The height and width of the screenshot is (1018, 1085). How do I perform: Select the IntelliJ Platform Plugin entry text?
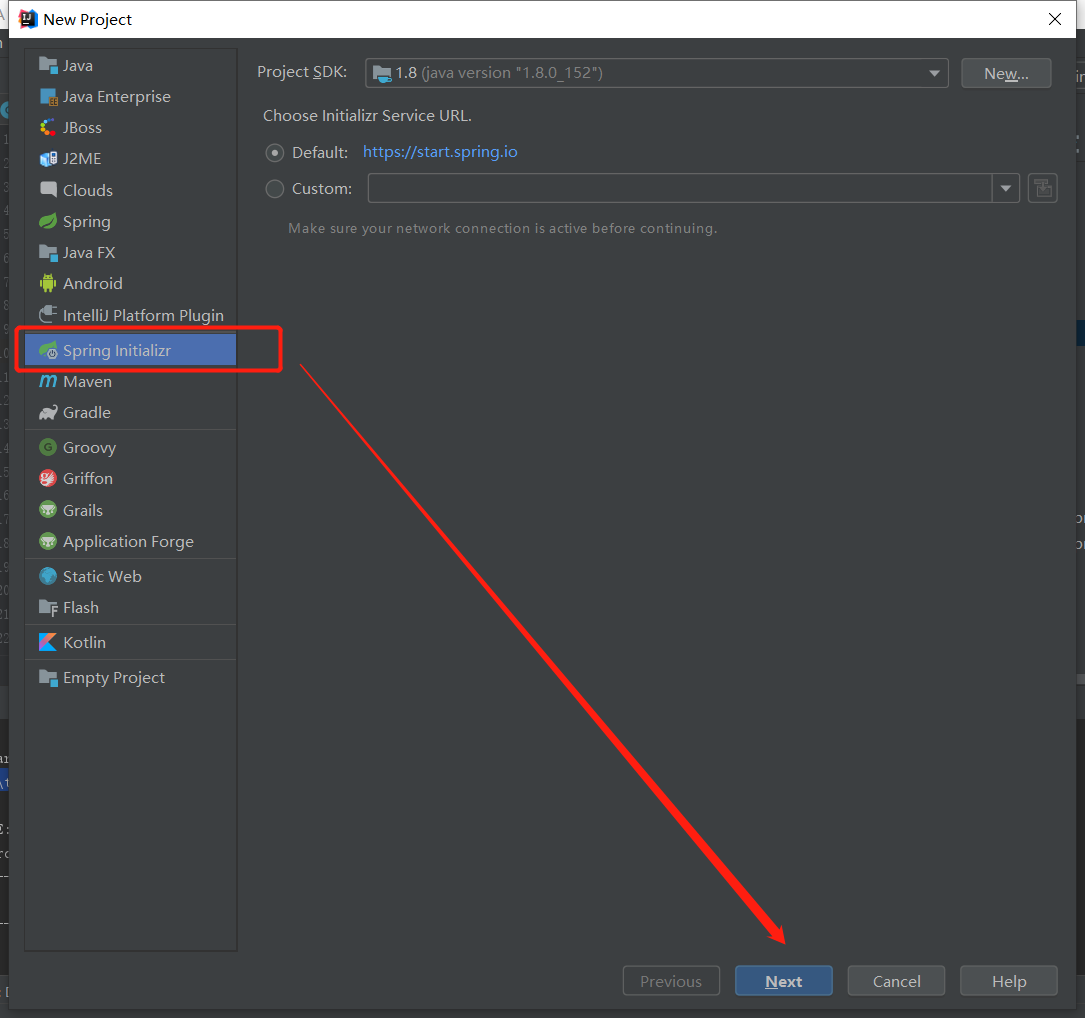pos(143,316)
